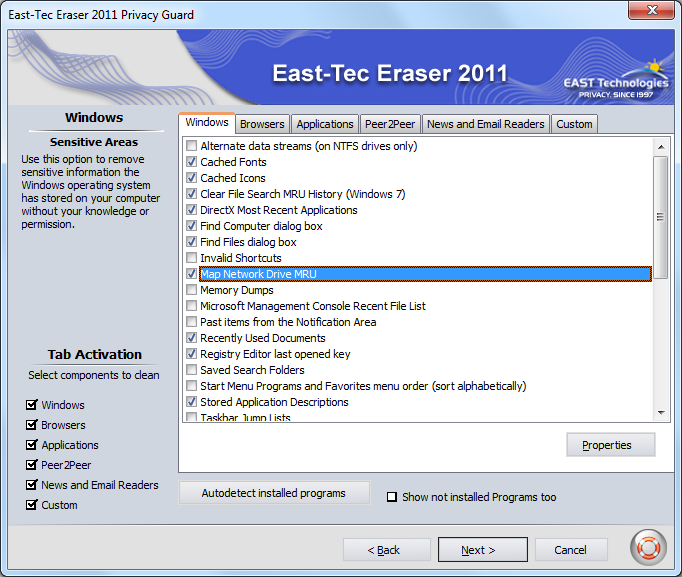This screenshot has height=577, width=682.
Task: Switch to the Custom tab
Action: click(574, 124)
